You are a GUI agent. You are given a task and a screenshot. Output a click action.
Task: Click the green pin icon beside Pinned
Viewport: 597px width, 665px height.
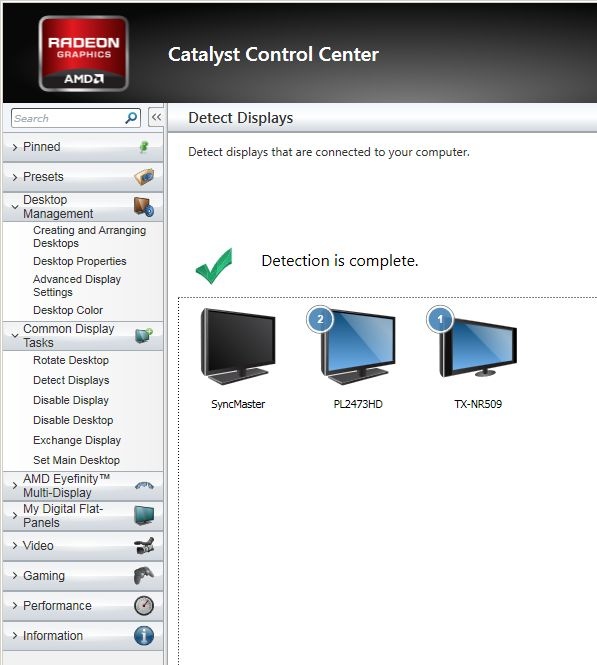click(144, 147)
